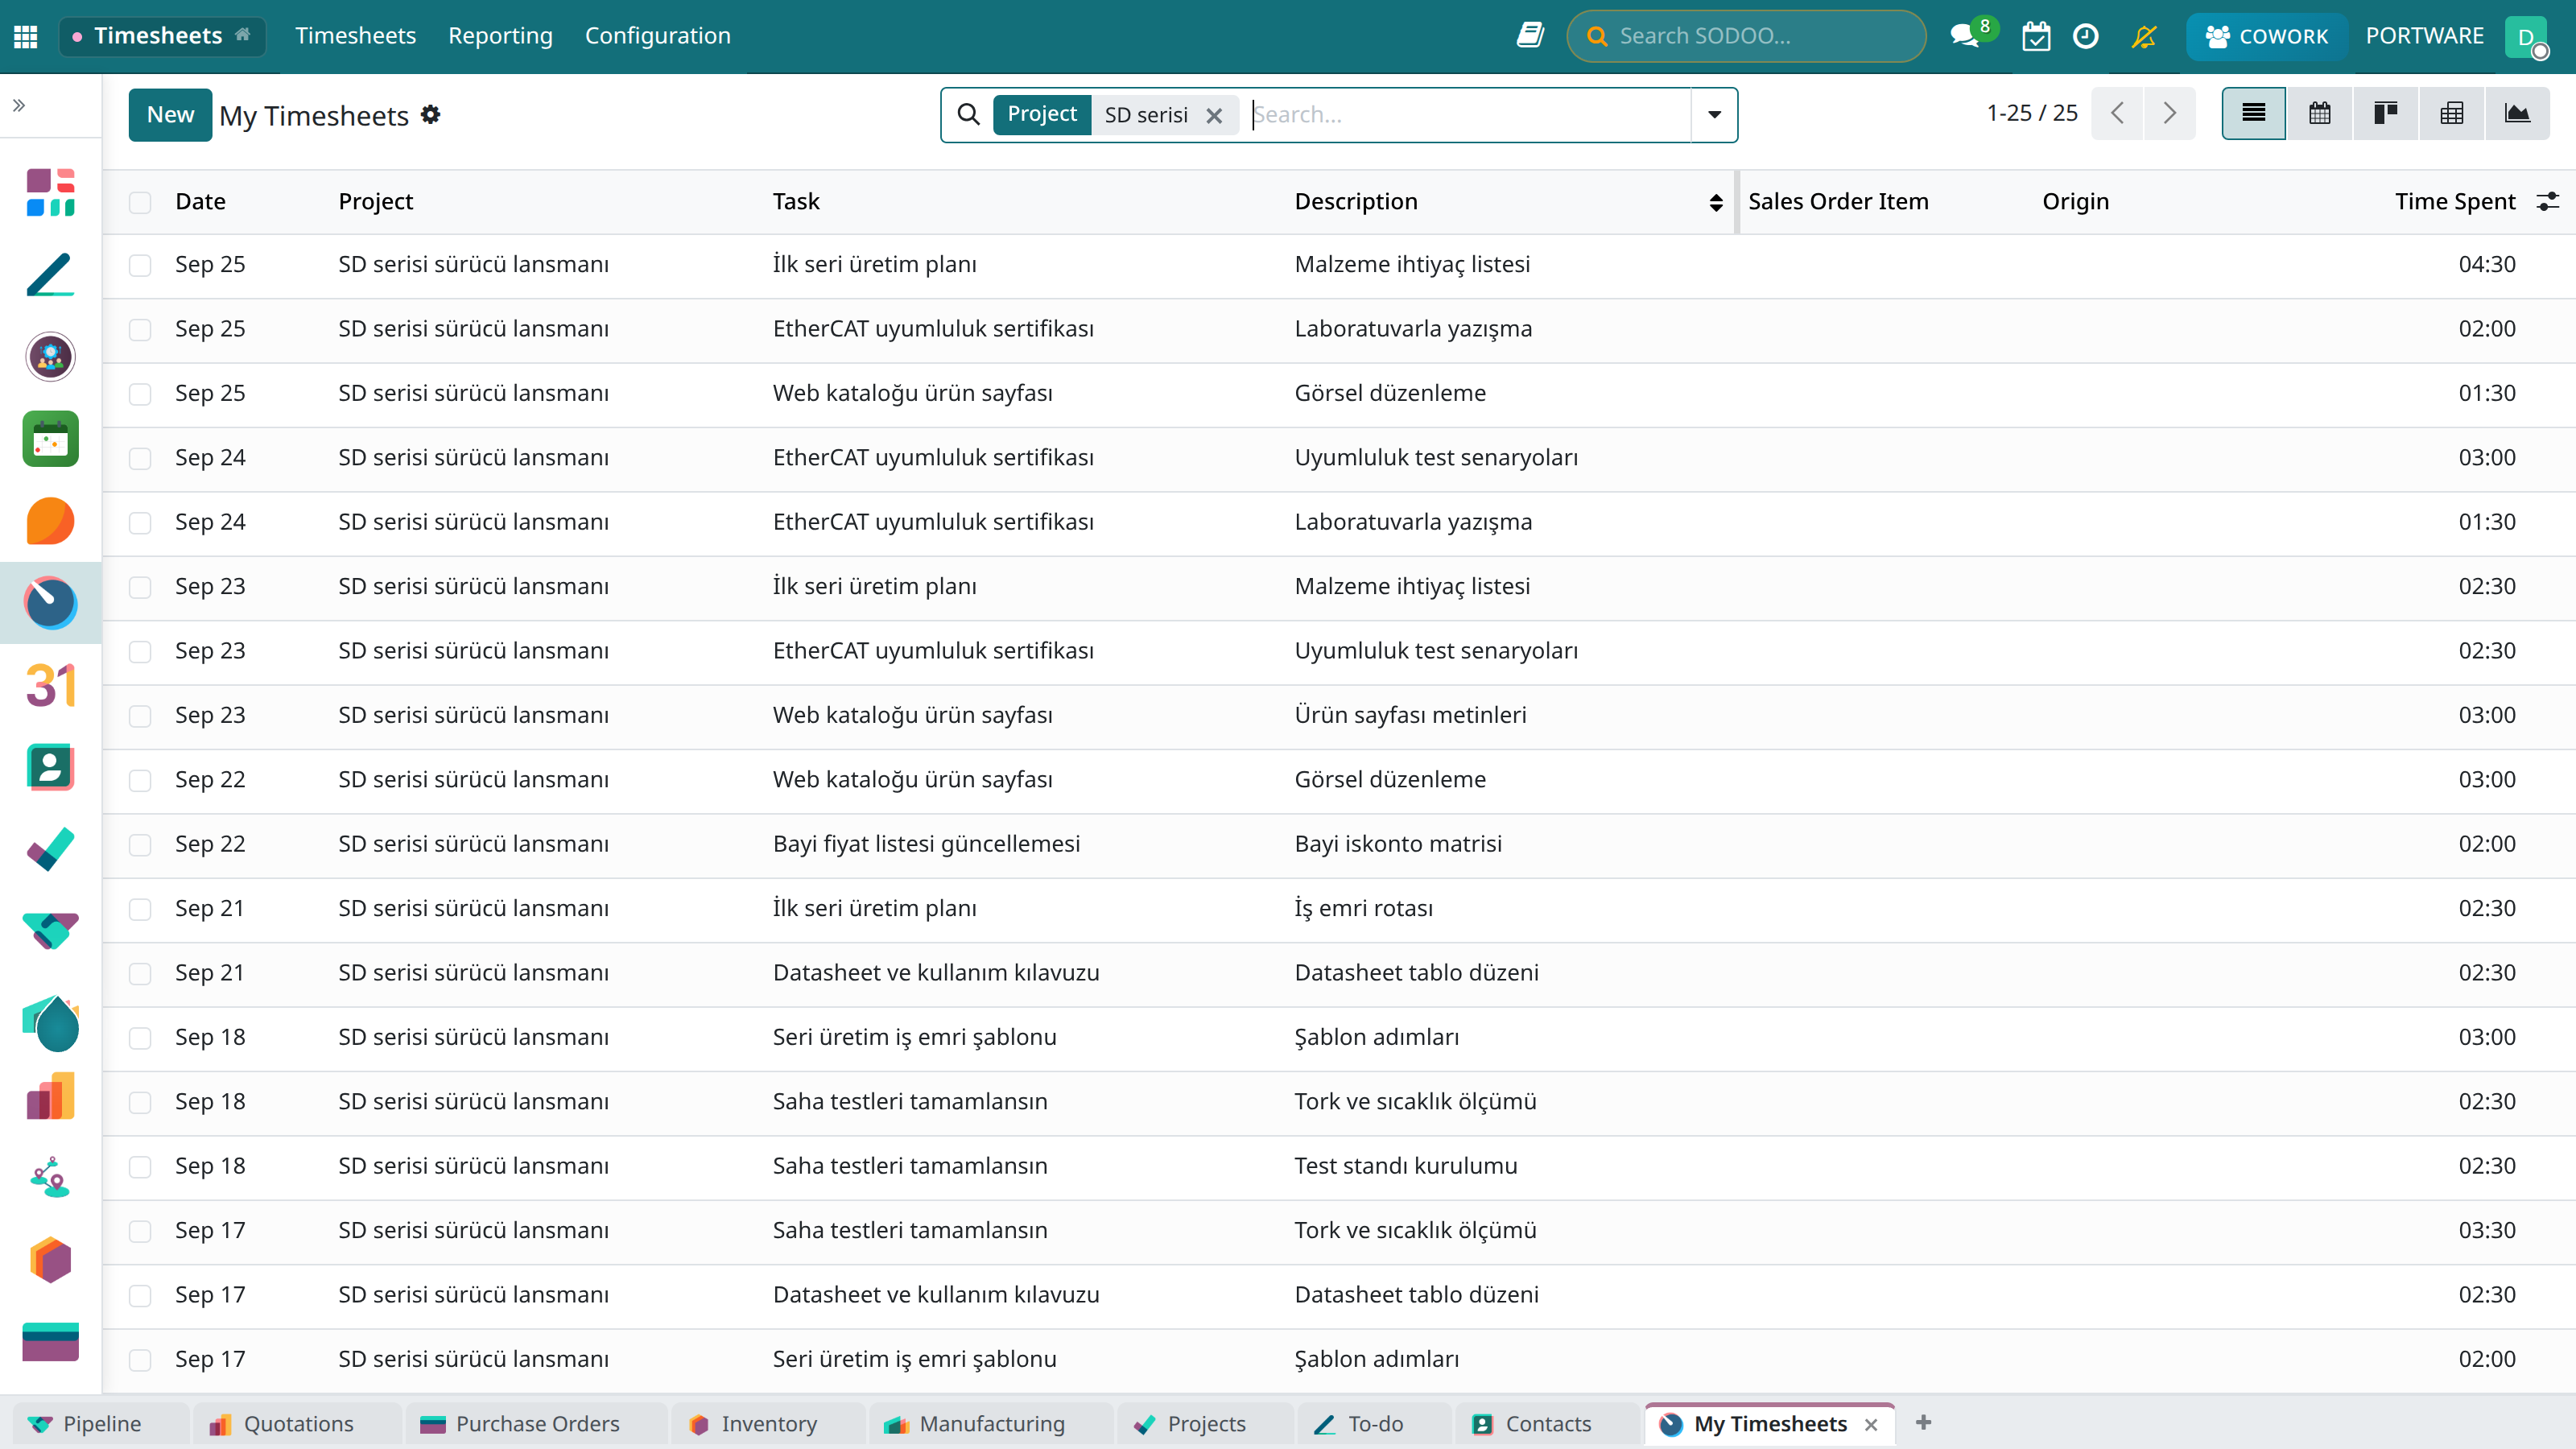Adjust optional columns settings icon

click(2547, 201)
